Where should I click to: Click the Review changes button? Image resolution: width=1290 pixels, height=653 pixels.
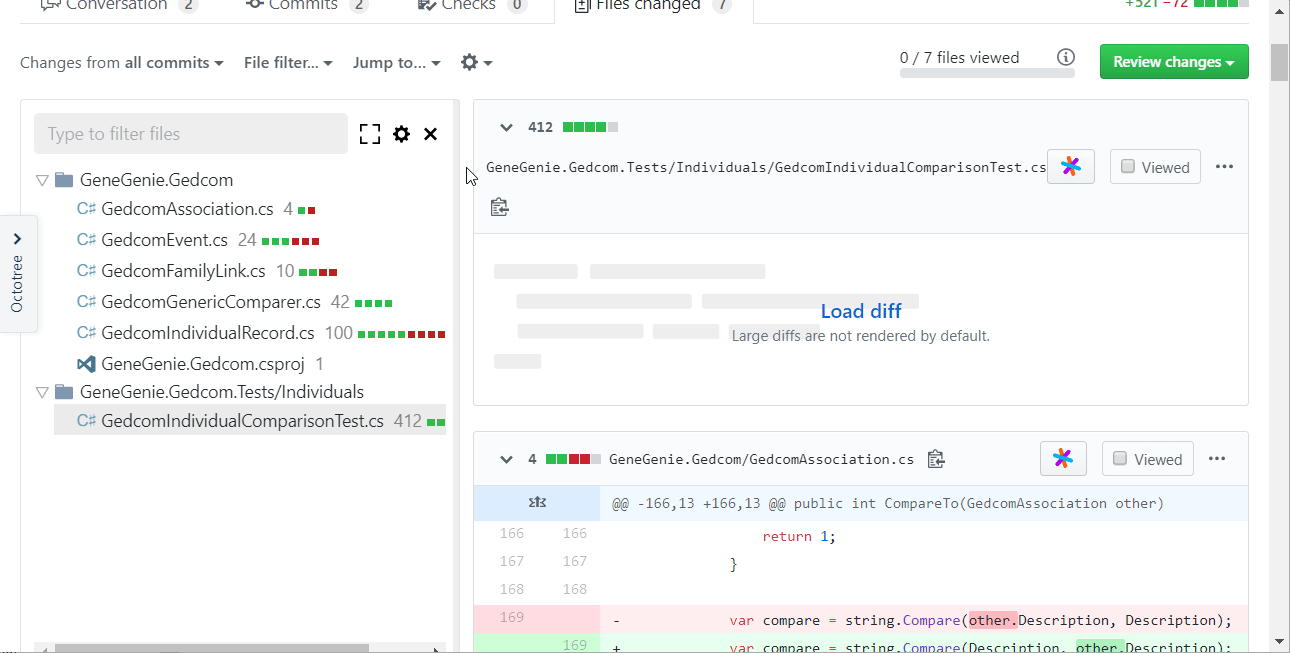tap(1173, 62)
